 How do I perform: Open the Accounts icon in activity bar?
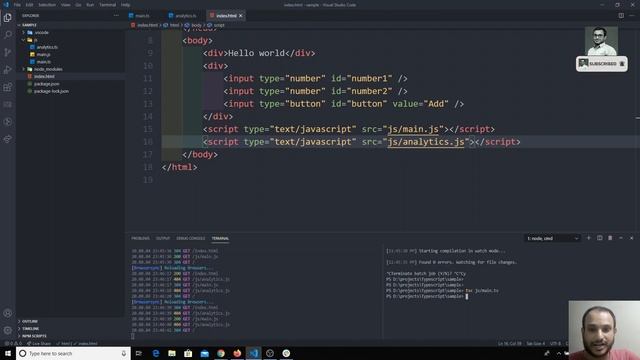tap(7, 313)
